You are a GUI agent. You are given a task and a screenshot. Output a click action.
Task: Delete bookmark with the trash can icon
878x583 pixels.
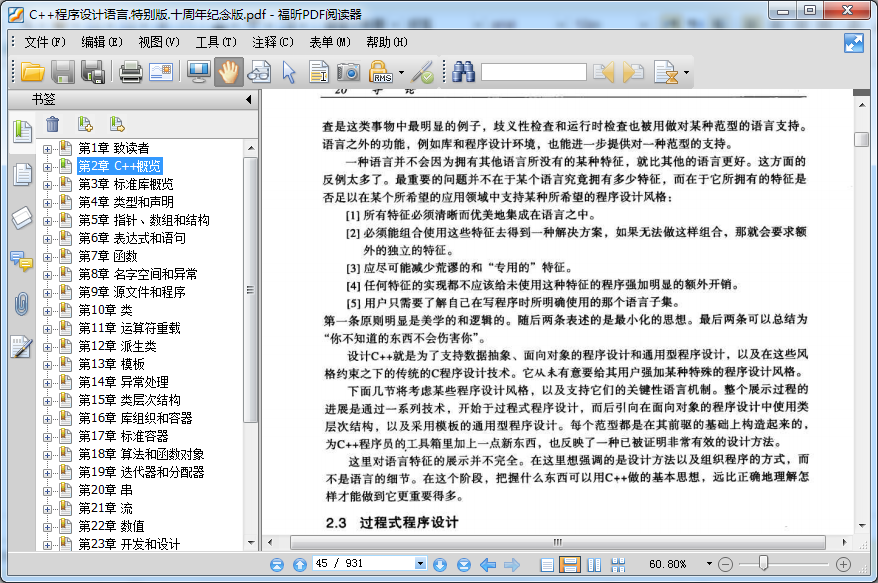52,124
